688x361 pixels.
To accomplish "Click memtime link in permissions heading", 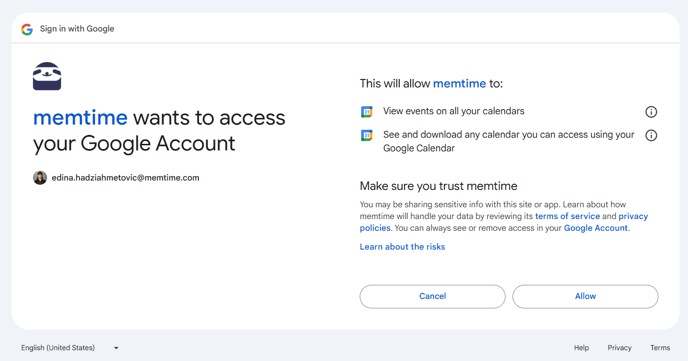I will pos(459,84).
